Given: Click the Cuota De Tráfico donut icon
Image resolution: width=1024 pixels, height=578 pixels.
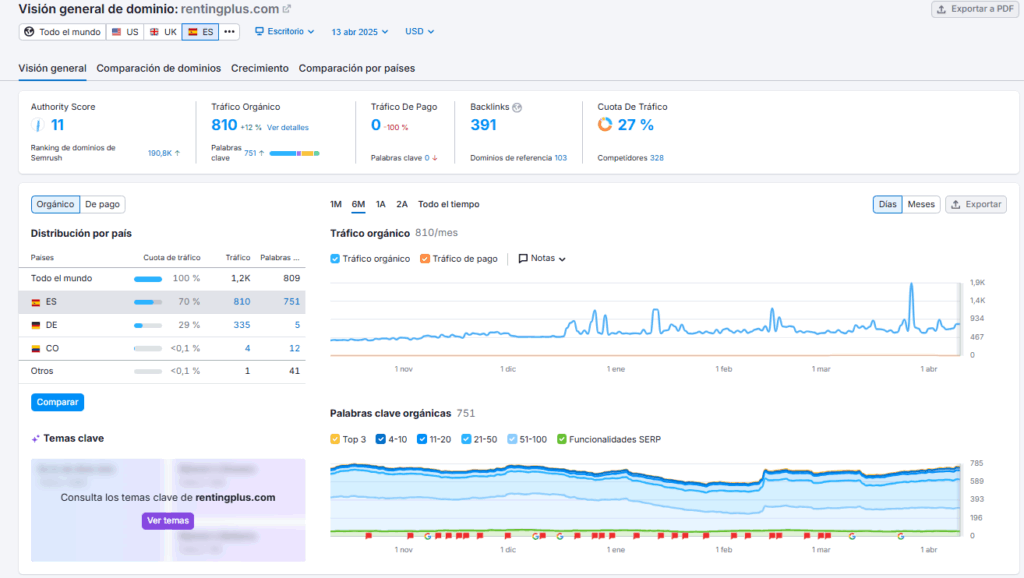Looking at the screenshot, I should 605,125.
